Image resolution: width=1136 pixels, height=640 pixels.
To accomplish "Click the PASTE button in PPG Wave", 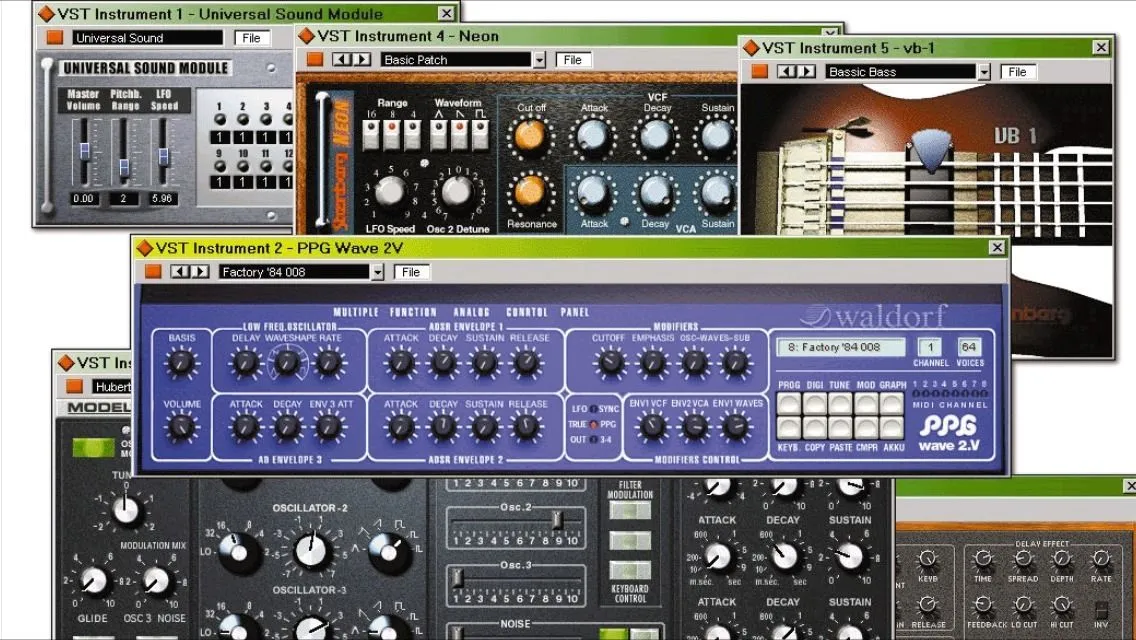I will pyautogui.click(x=840, y=428).
